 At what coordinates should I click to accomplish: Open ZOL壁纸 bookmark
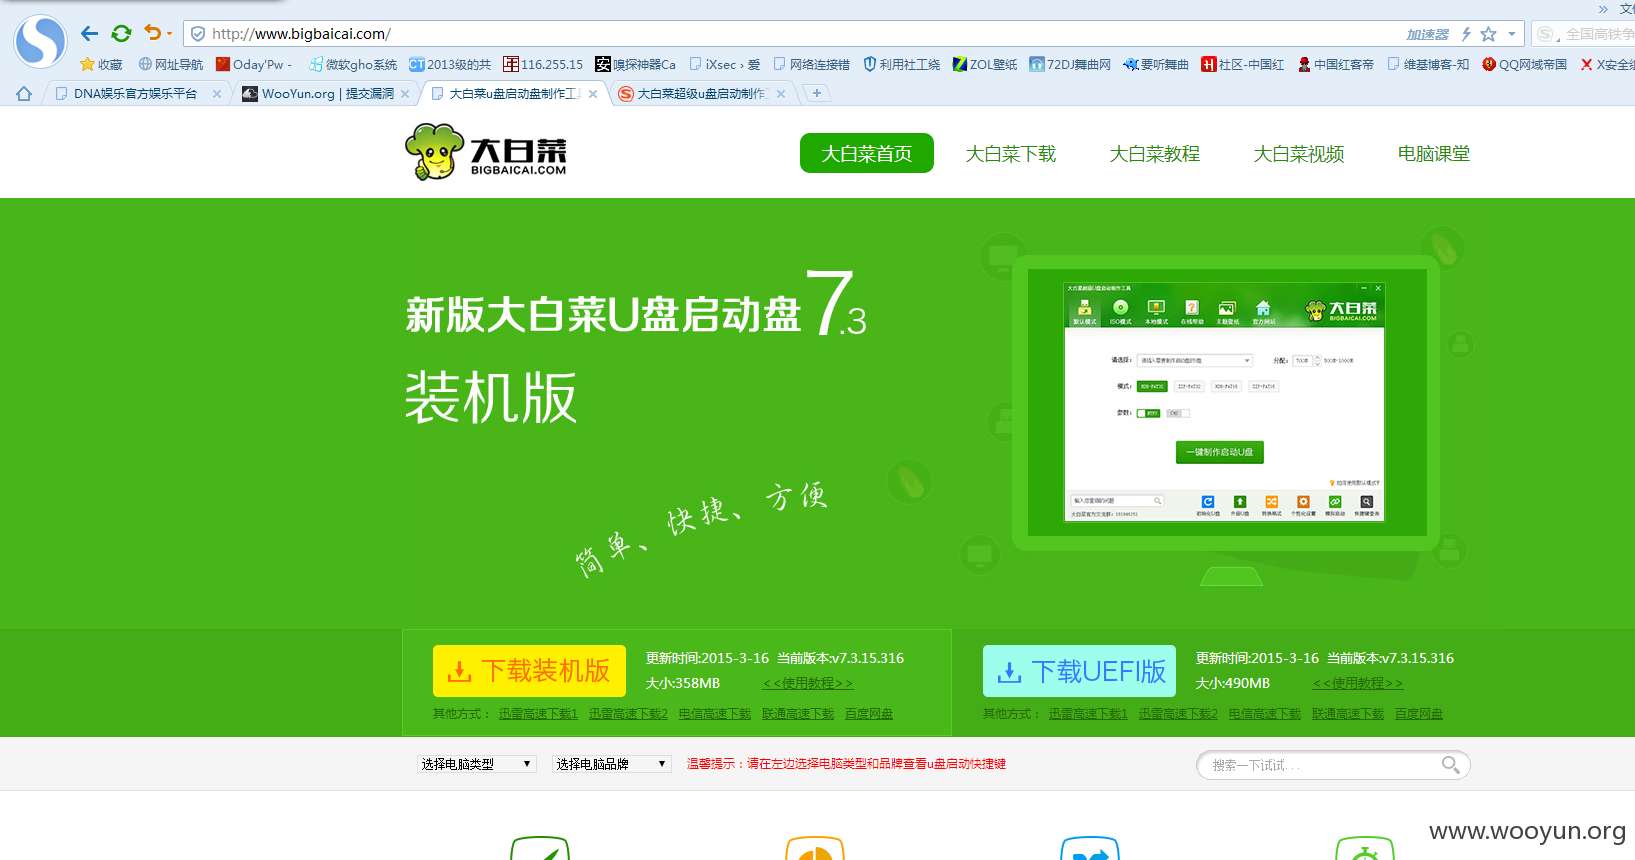coord(985,64)
